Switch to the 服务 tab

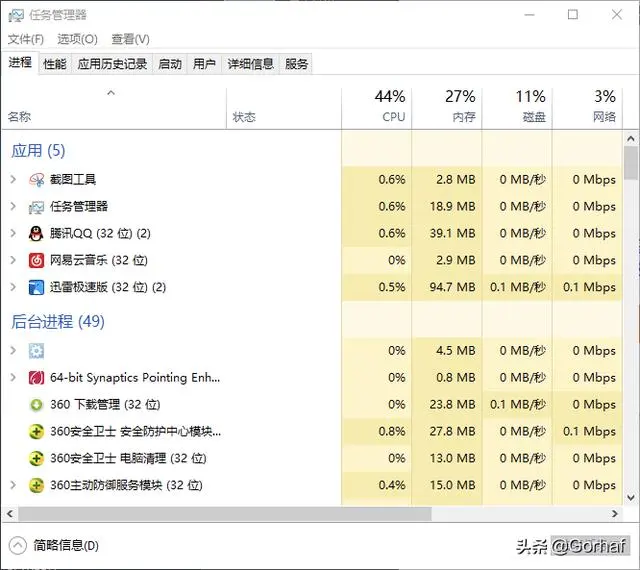point(296,64)
